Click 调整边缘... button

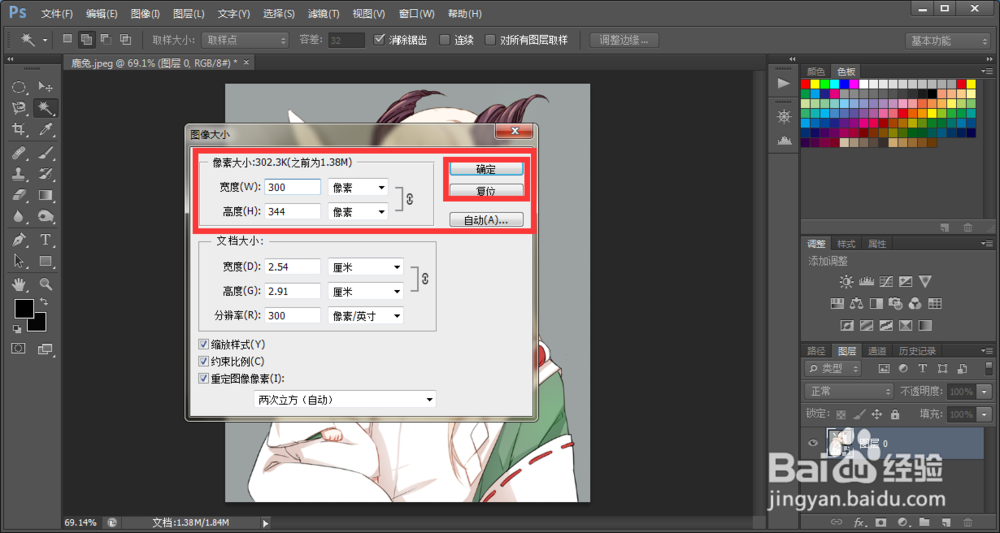point(624,40)
